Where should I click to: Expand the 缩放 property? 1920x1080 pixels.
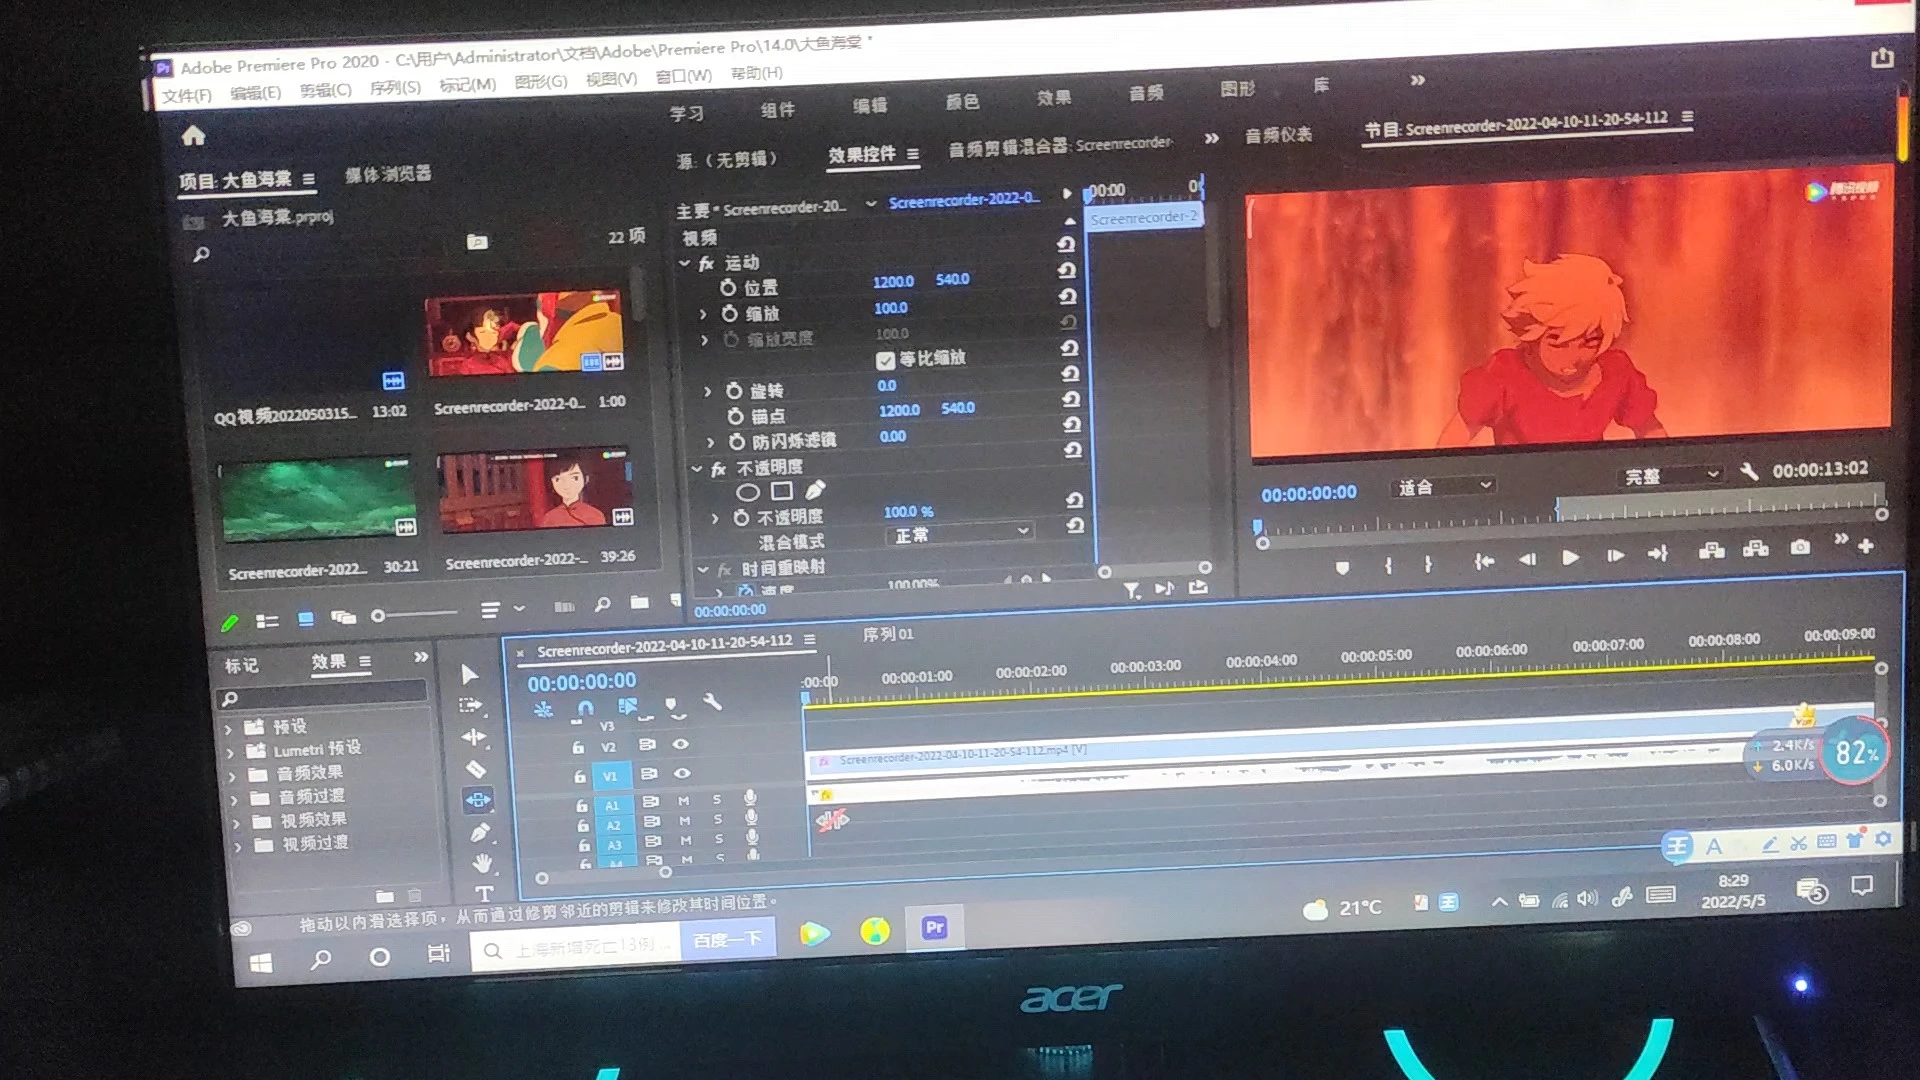(x=703, y=315)
